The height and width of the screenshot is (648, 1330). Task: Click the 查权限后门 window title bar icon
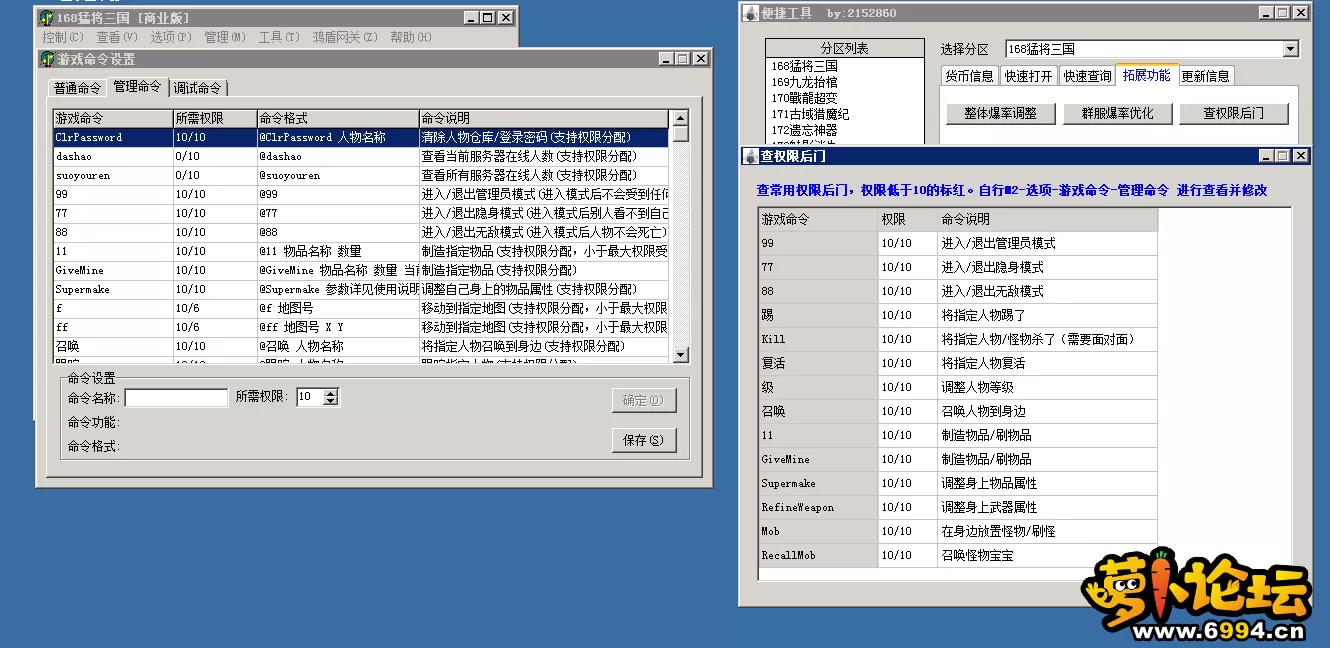click(751, 156)
